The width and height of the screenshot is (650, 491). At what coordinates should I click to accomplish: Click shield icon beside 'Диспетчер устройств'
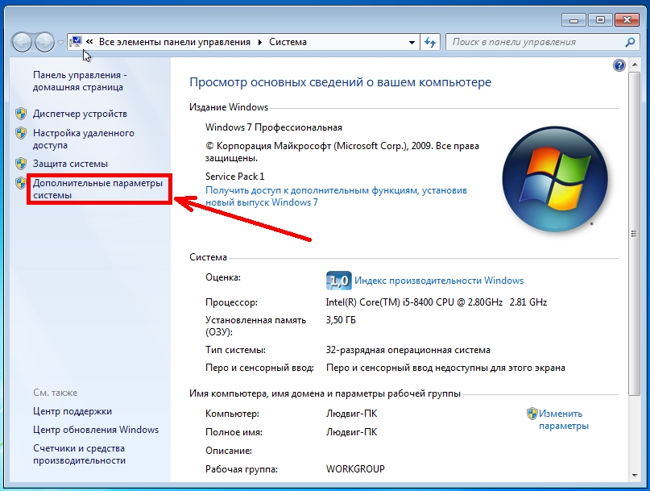[x=21, y=114]
